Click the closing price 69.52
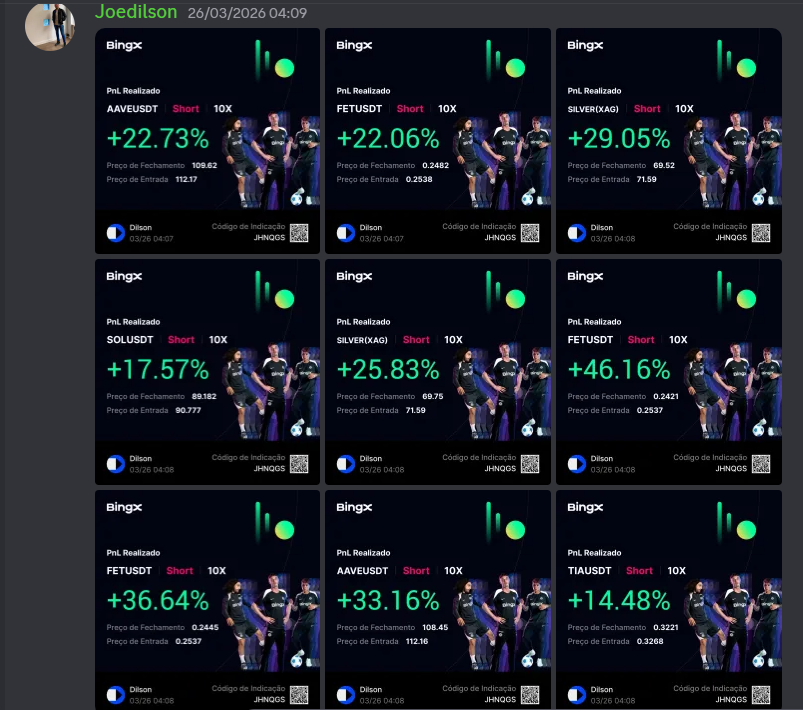 point(664,165)
